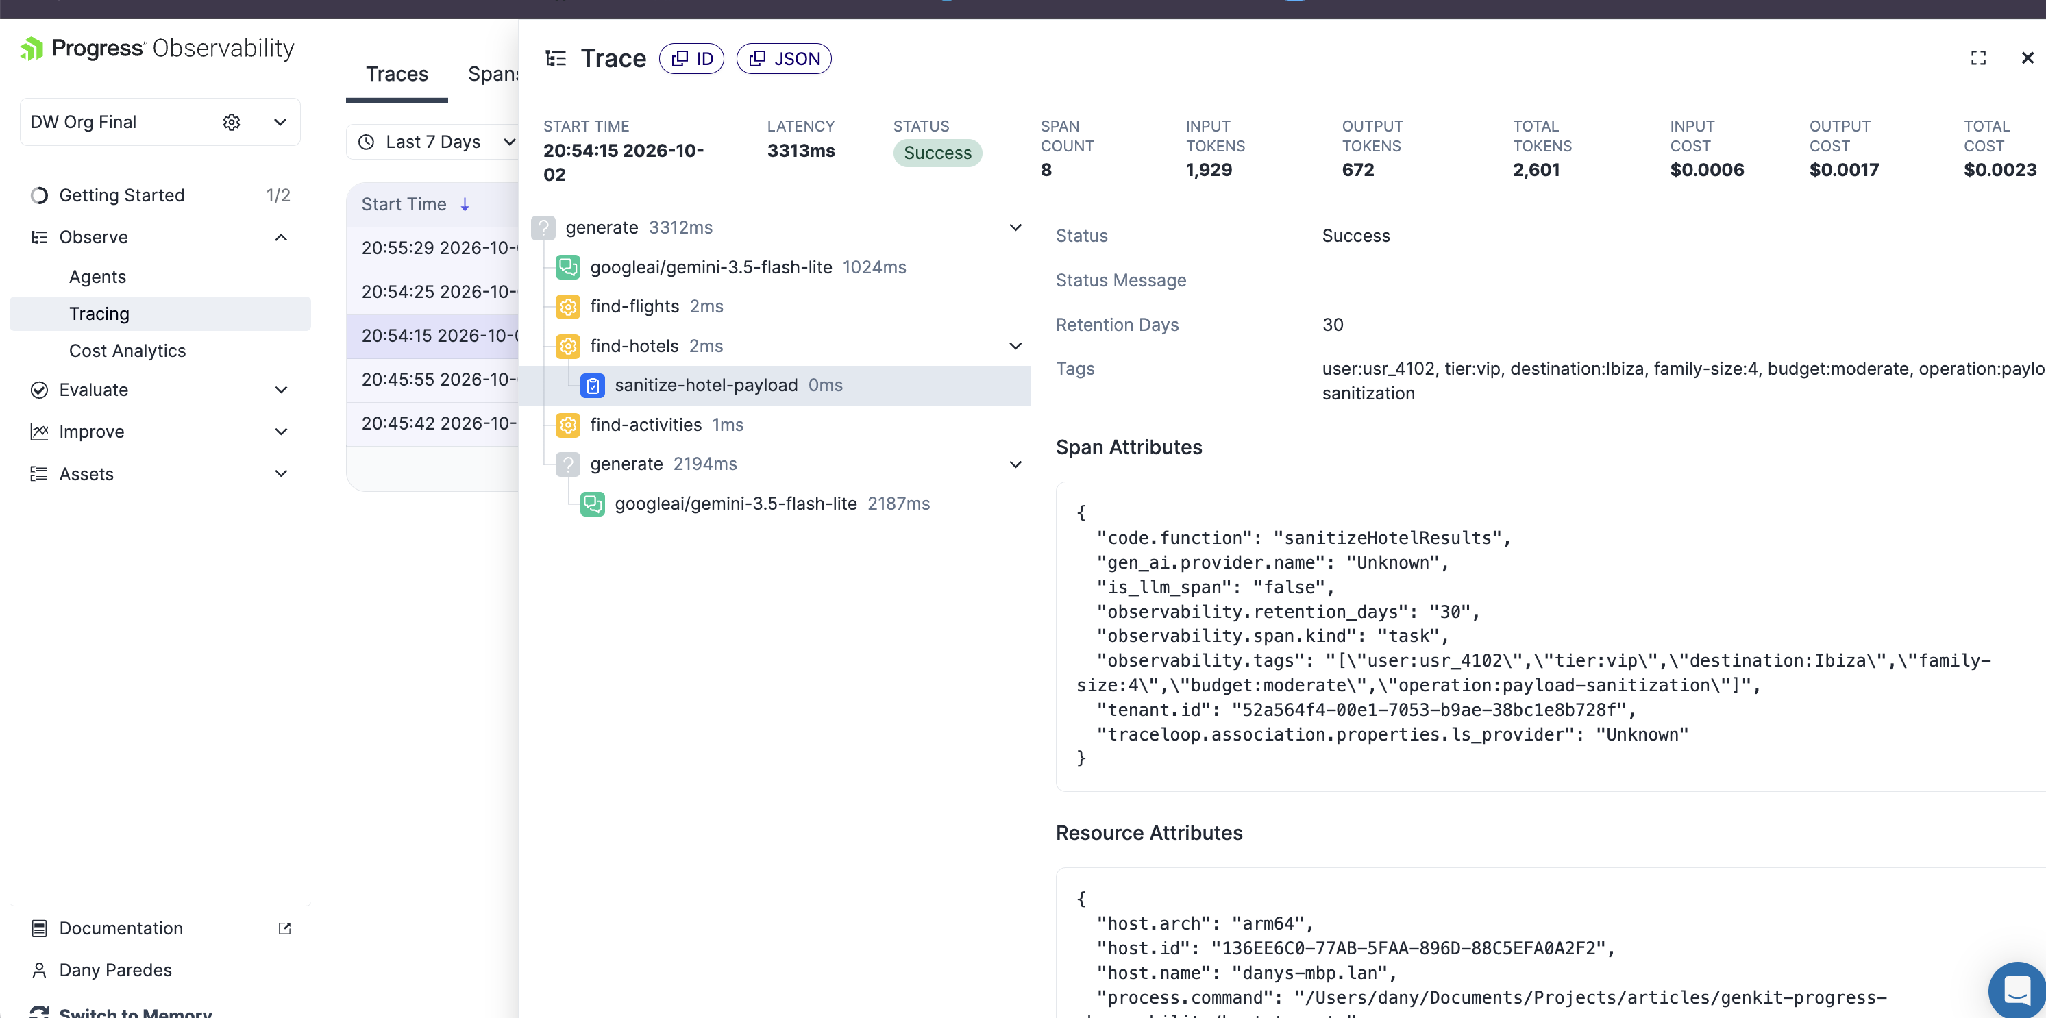Click the Progress Observability logo icon

click(x=32, y=48)
